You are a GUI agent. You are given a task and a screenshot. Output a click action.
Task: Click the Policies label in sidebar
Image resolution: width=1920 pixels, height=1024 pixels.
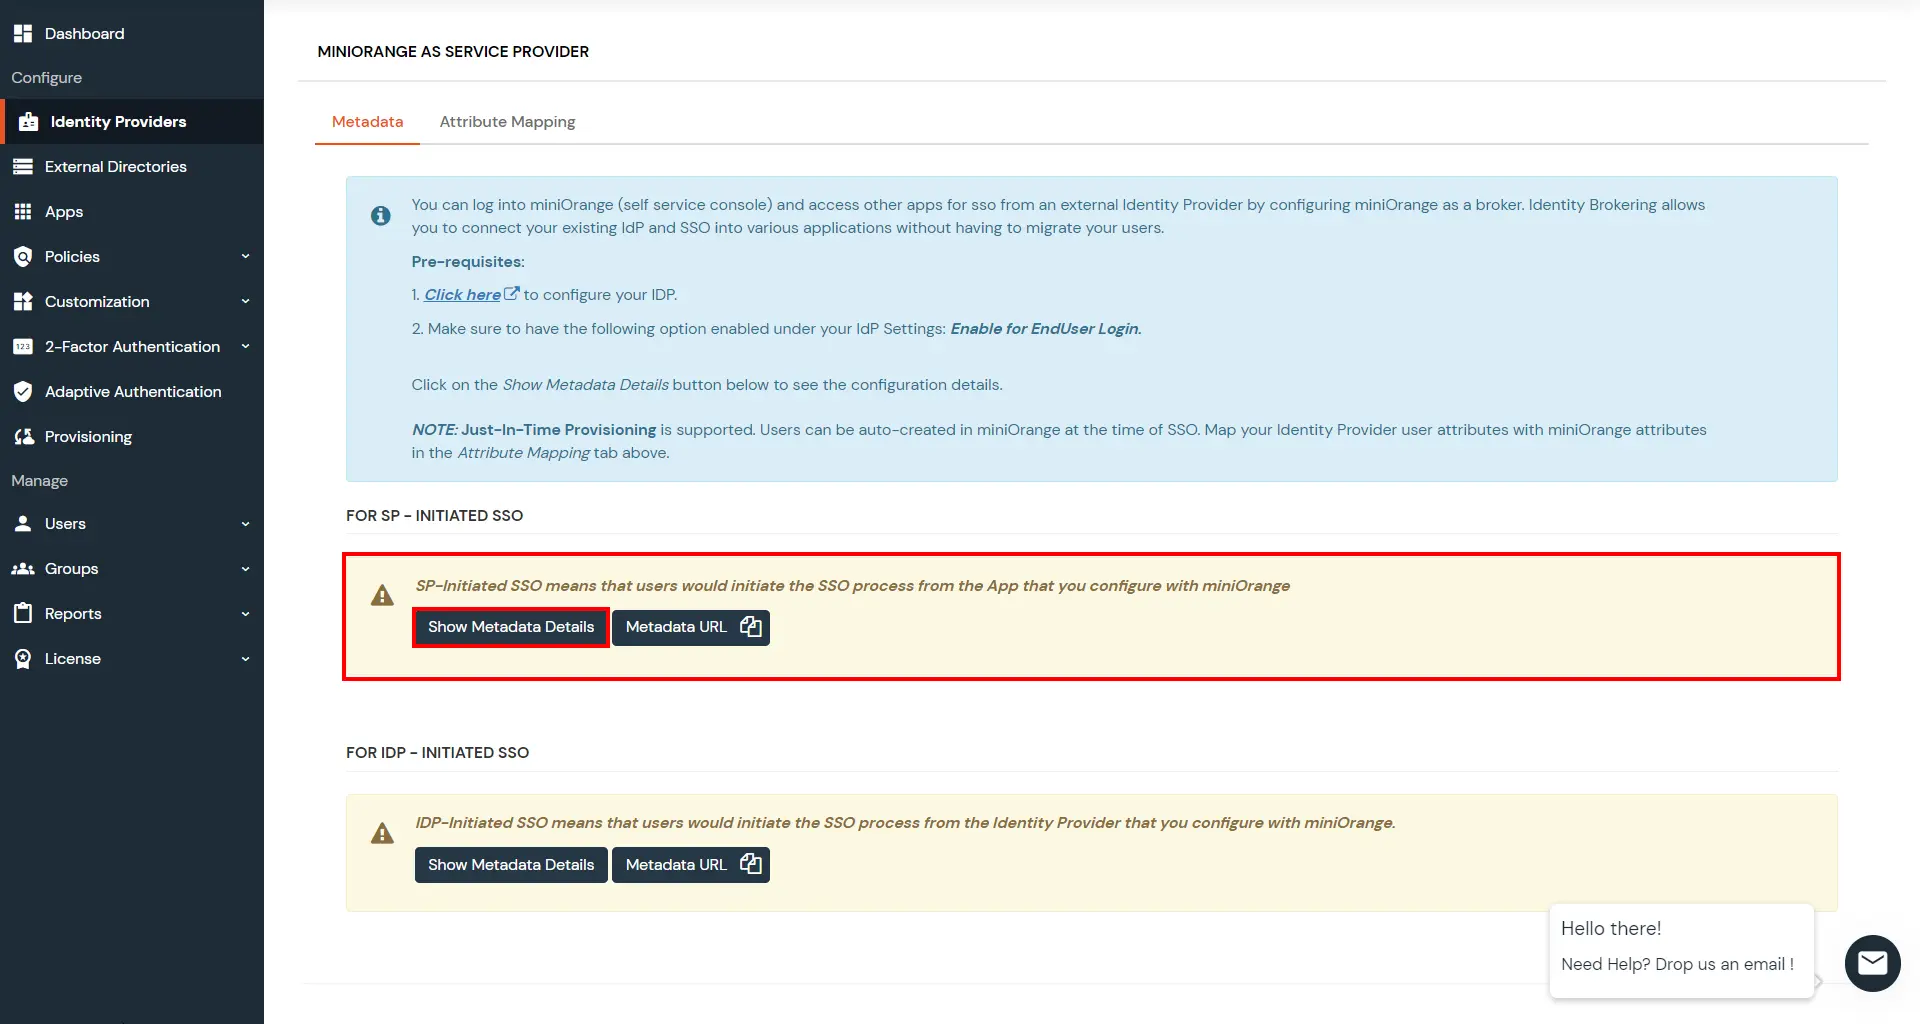[x=72, y=256]
